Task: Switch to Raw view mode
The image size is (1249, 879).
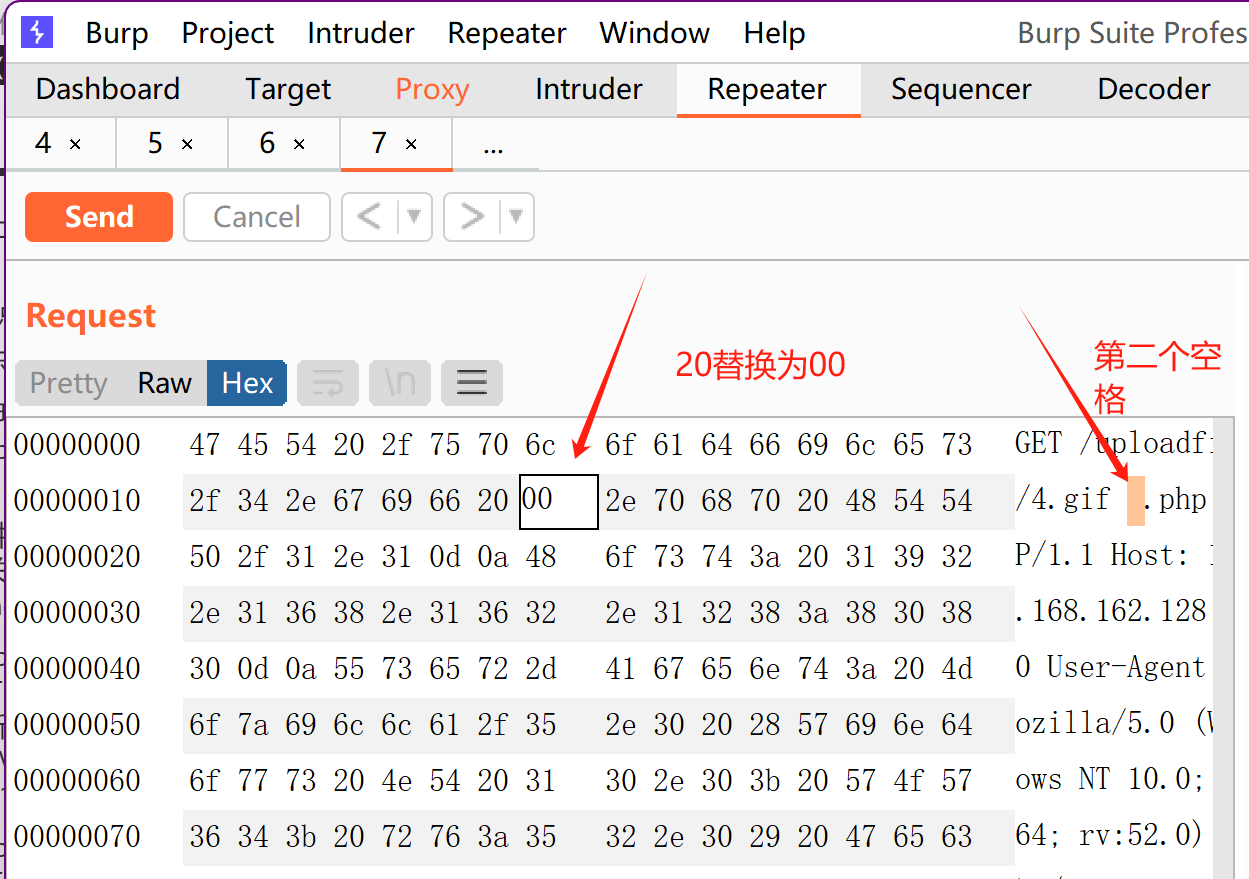Action: (x=165, y=383)
